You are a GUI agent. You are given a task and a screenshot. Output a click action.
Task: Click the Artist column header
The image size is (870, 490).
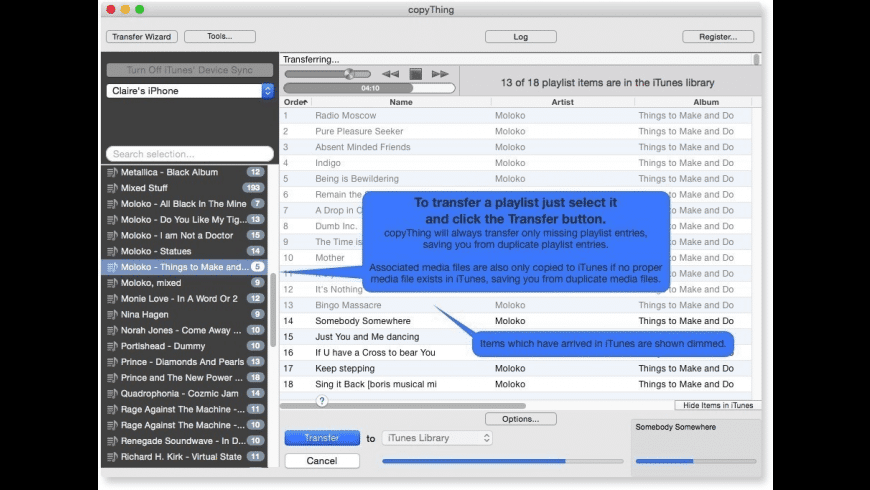562,102
